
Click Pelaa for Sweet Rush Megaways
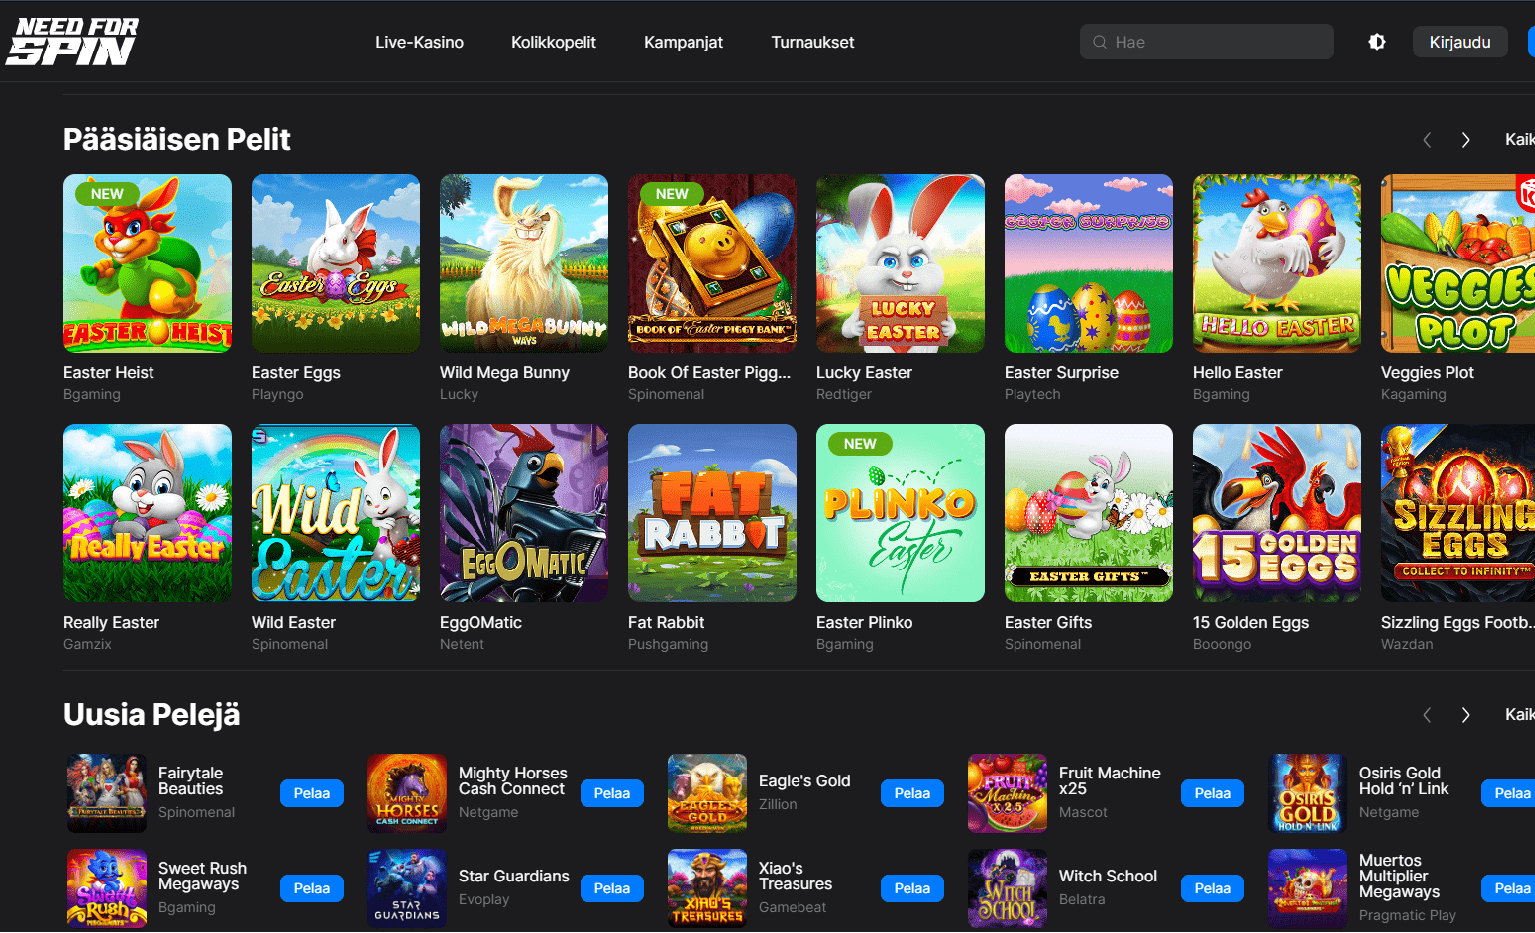coord(312,888)
